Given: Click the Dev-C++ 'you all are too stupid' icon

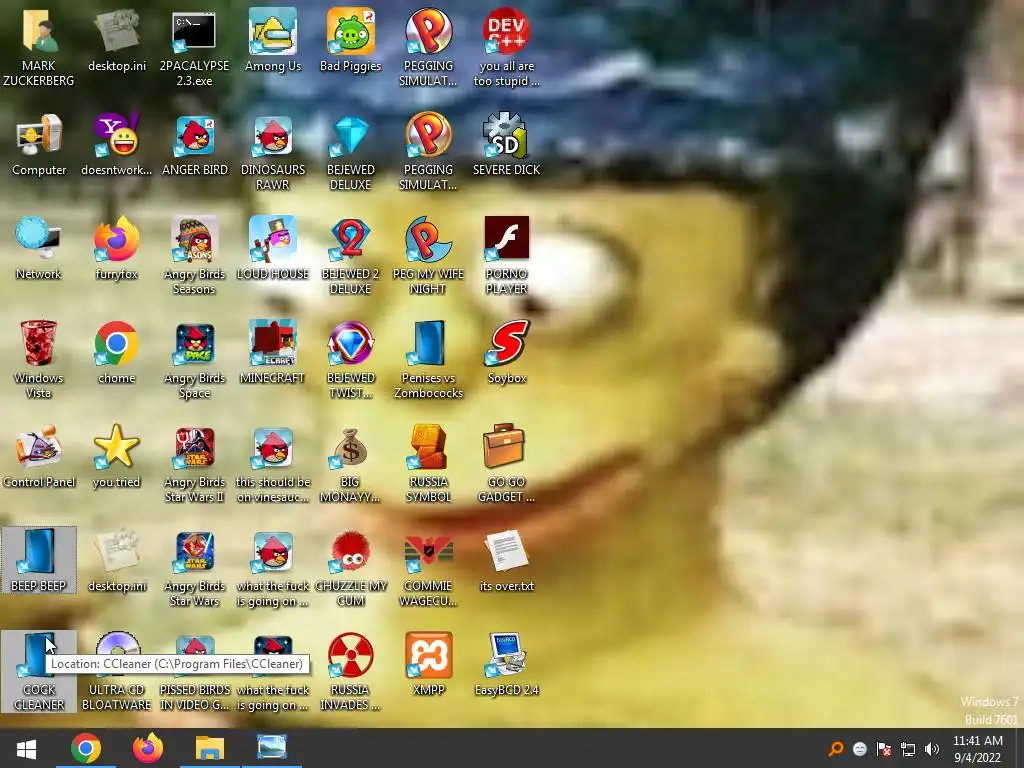Looking at the screenshot, I should 506,31.
